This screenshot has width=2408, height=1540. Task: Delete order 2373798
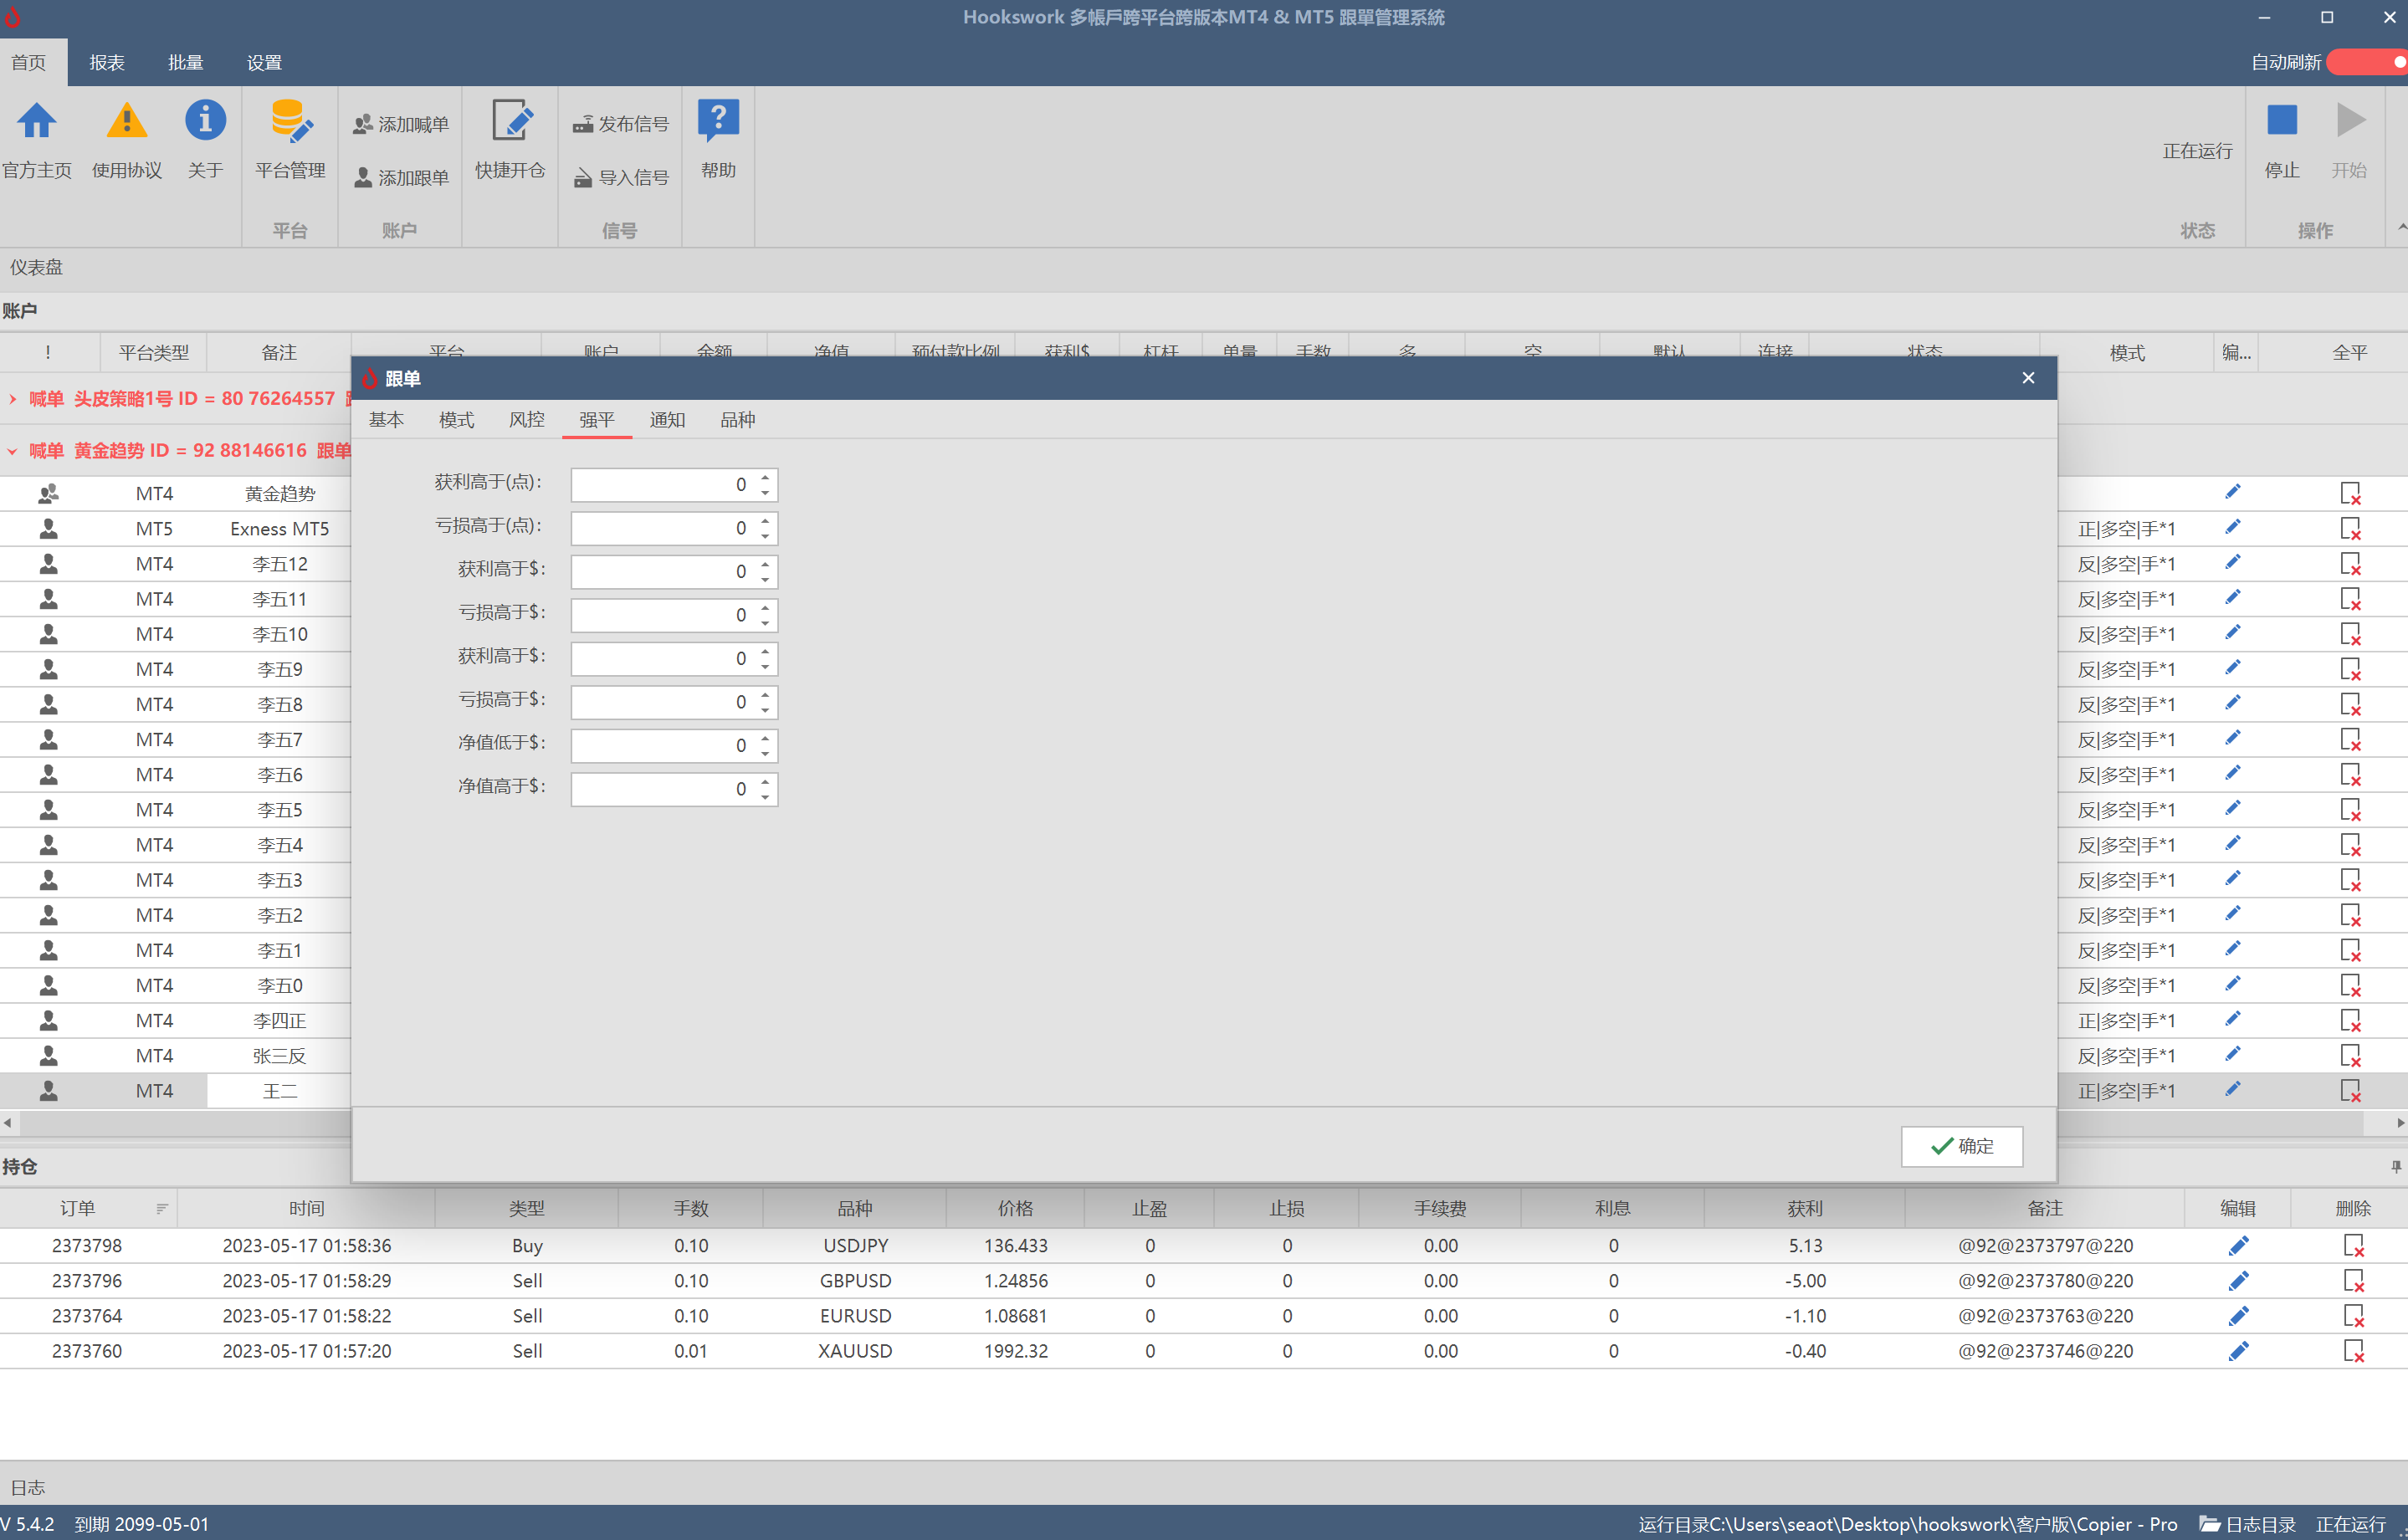2353,1245
